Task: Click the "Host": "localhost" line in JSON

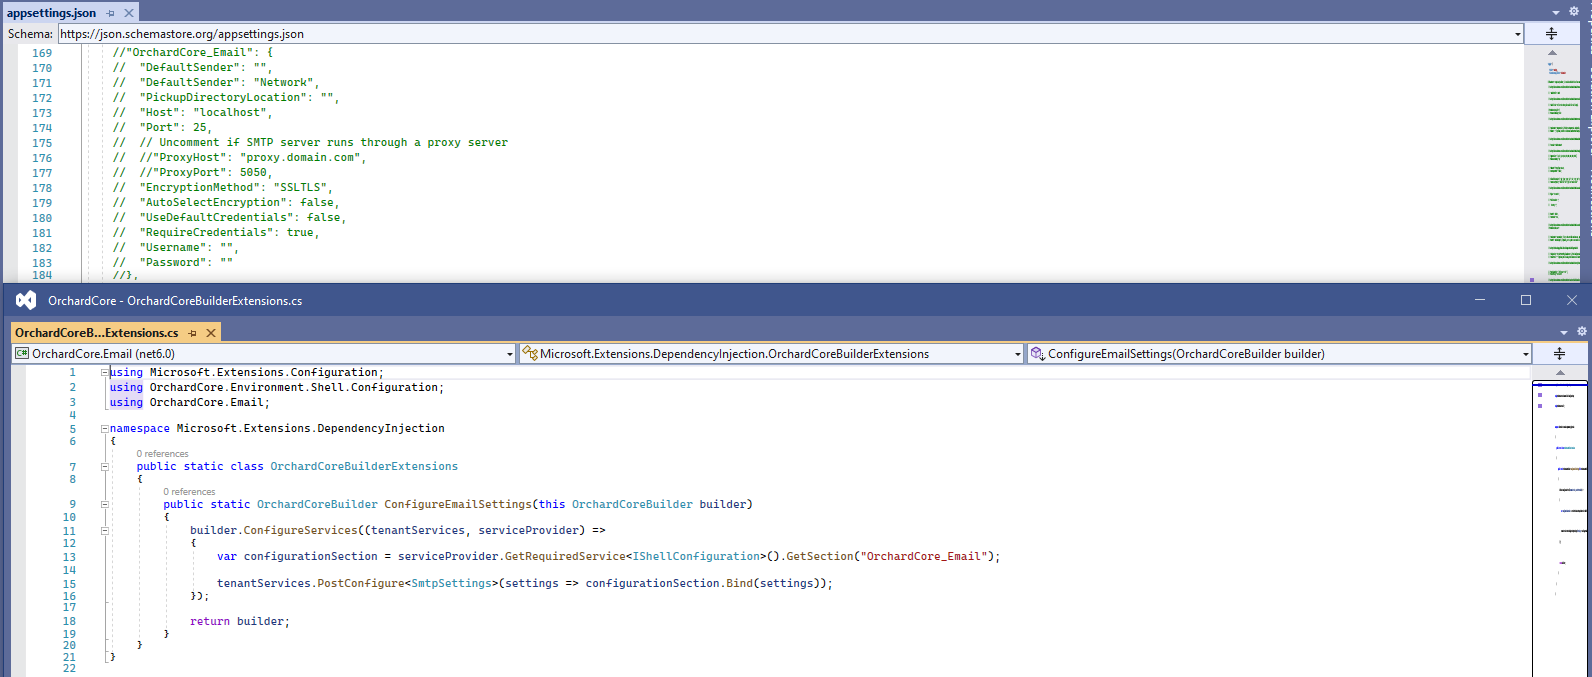Action: click(x=192, y=112)
